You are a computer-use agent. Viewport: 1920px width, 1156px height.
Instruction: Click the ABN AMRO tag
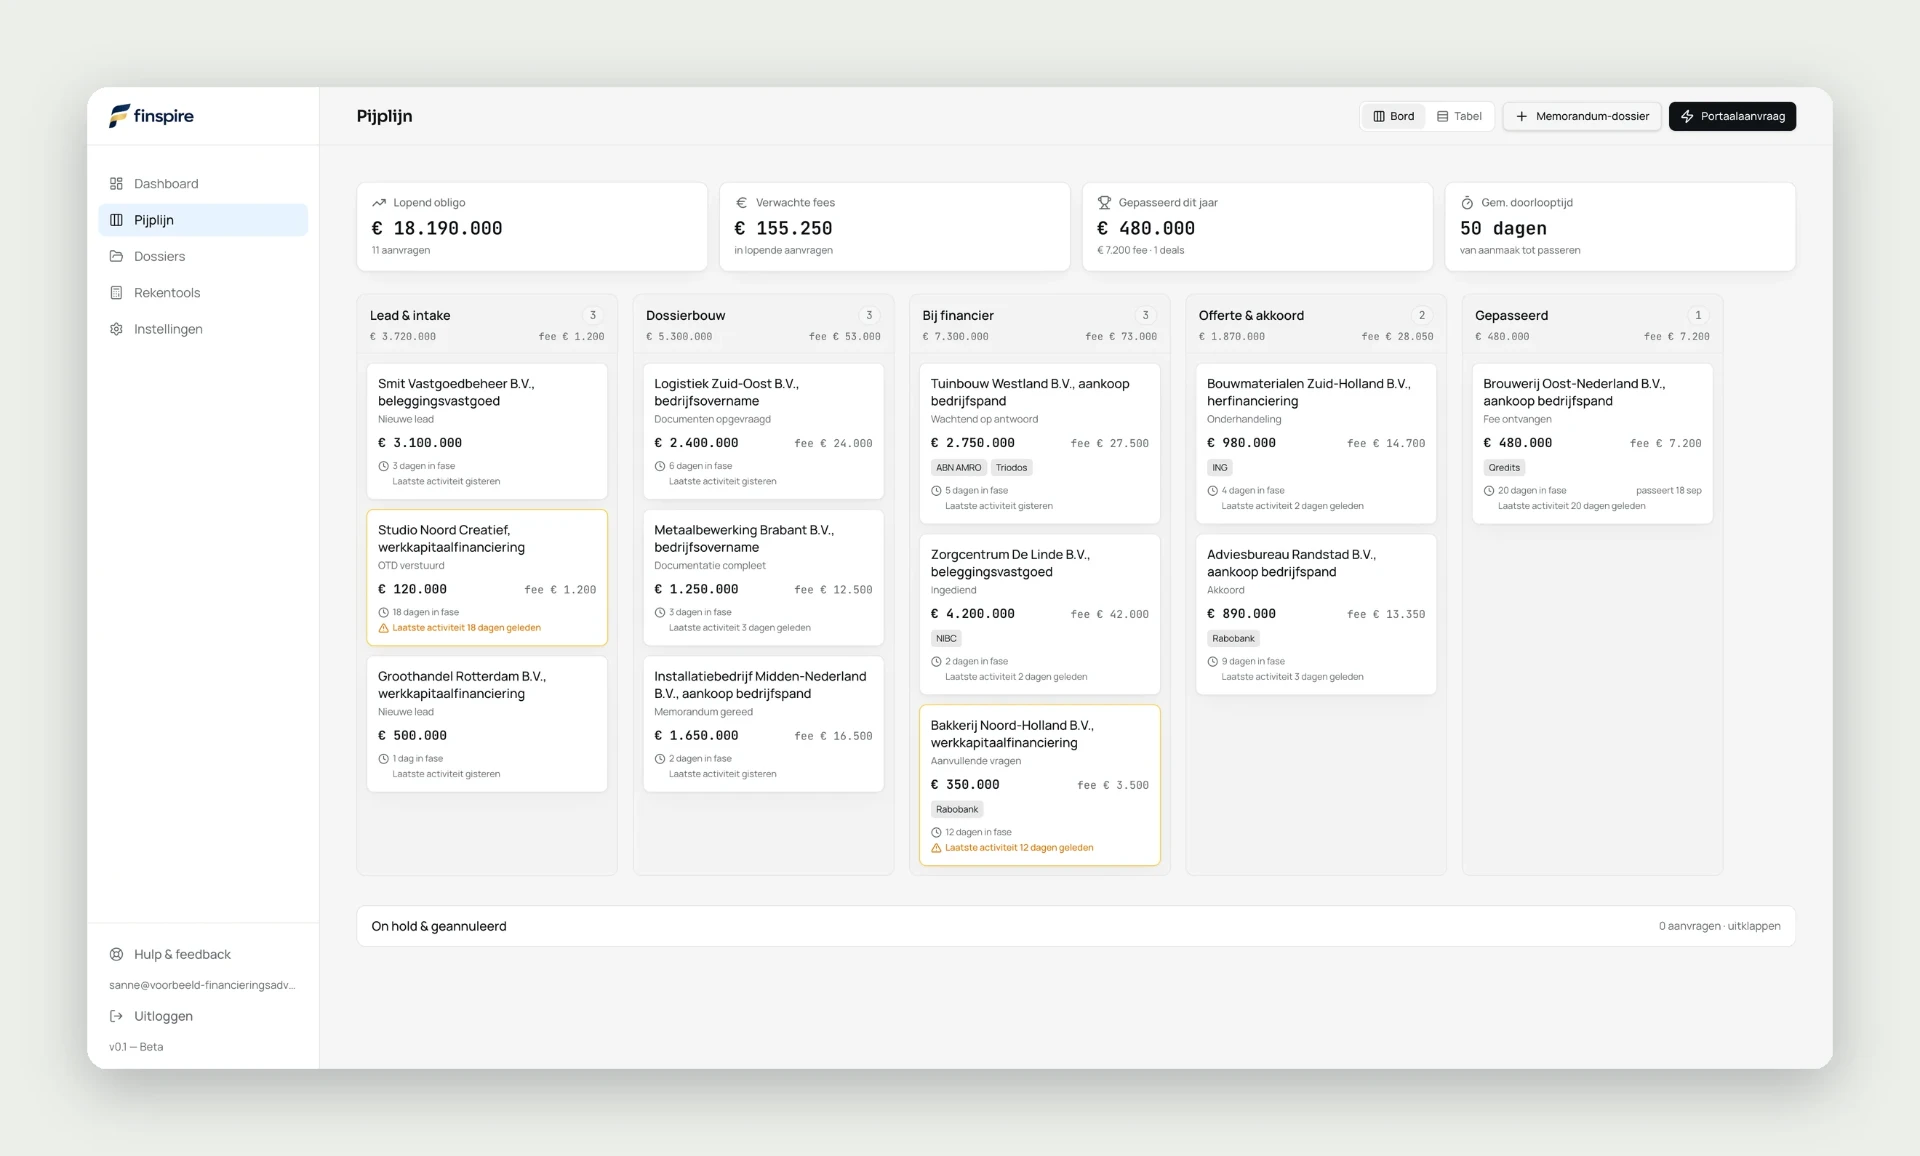coord(958,467)
